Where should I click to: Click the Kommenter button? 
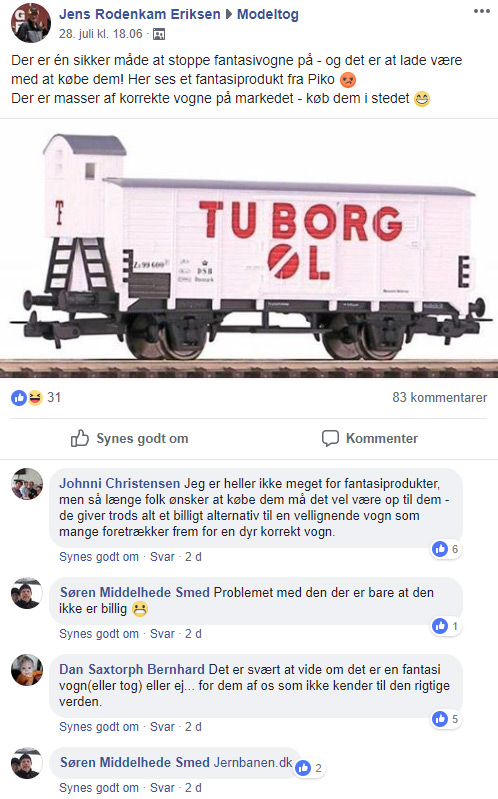point(370,438)
